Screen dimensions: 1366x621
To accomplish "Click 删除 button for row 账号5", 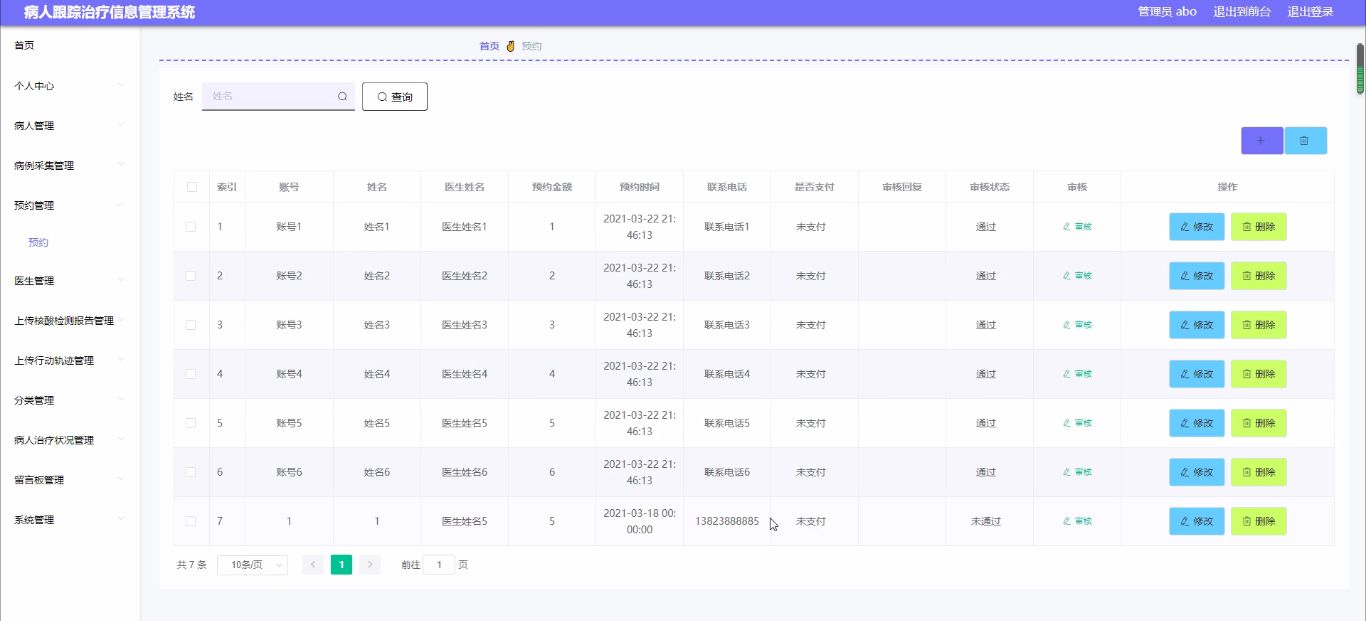I will [x=1259, y=423].
